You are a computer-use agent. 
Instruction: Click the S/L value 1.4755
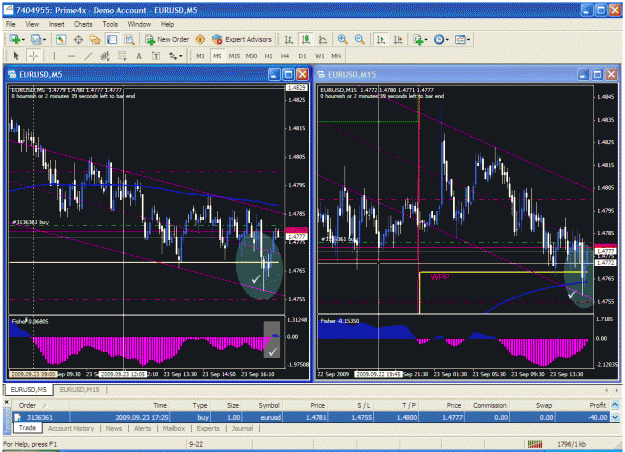[361, 417]
